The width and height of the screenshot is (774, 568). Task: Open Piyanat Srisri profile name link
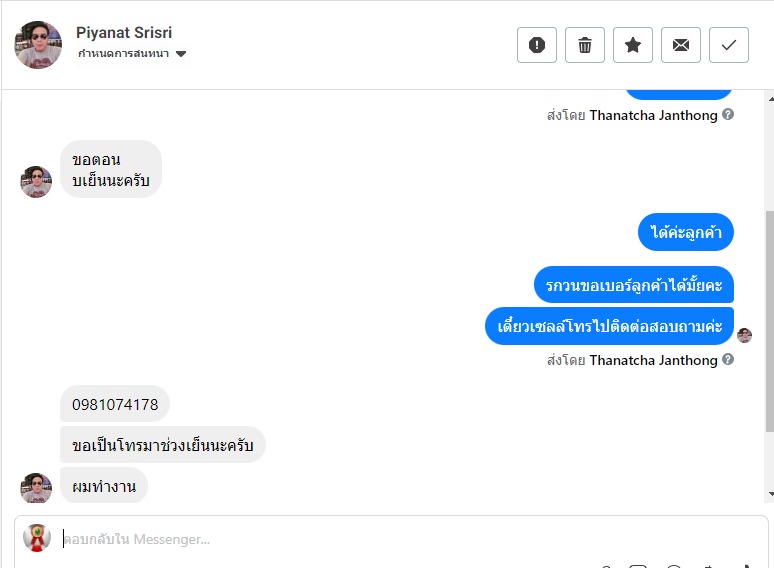(125, 32)
